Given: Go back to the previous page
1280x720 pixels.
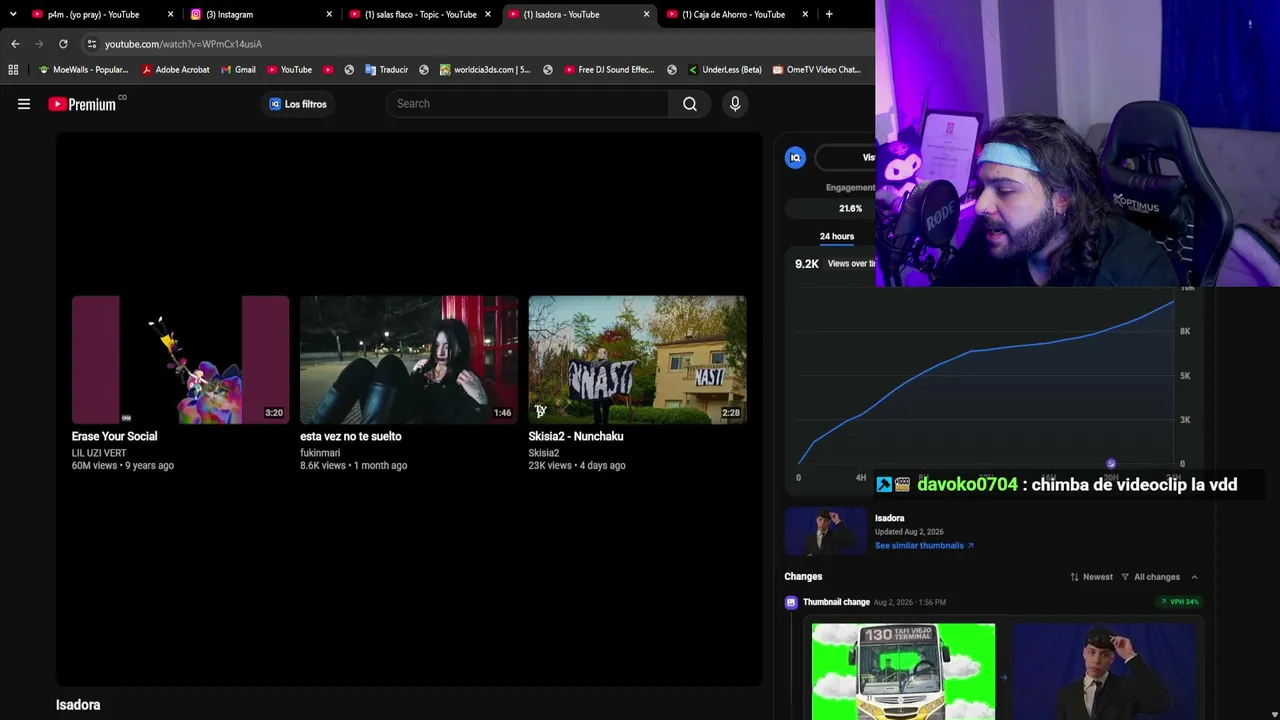Looking at the screenshot, I should [x=15, y=44].
